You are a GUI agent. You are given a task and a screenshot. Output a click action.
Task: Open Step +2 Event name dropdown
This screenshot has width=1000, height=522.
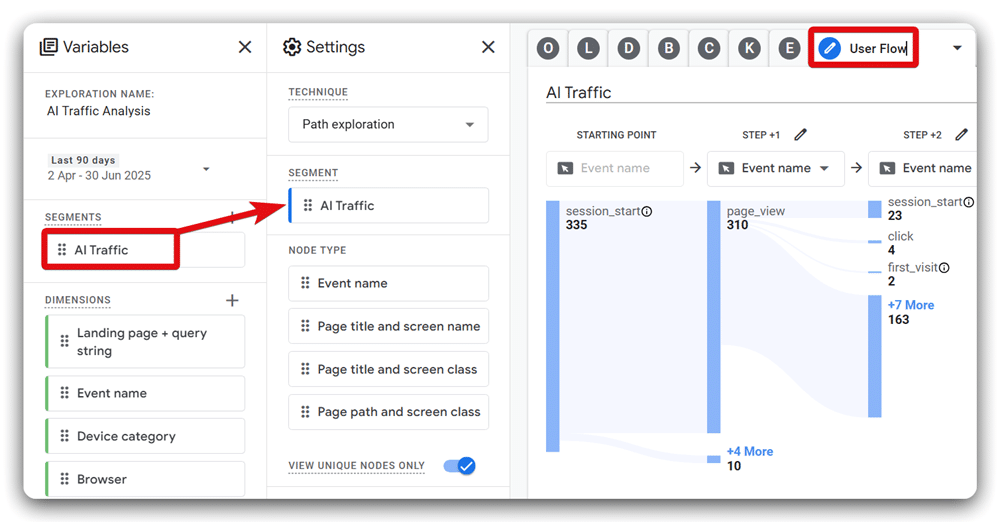click(x=922, y=168)
